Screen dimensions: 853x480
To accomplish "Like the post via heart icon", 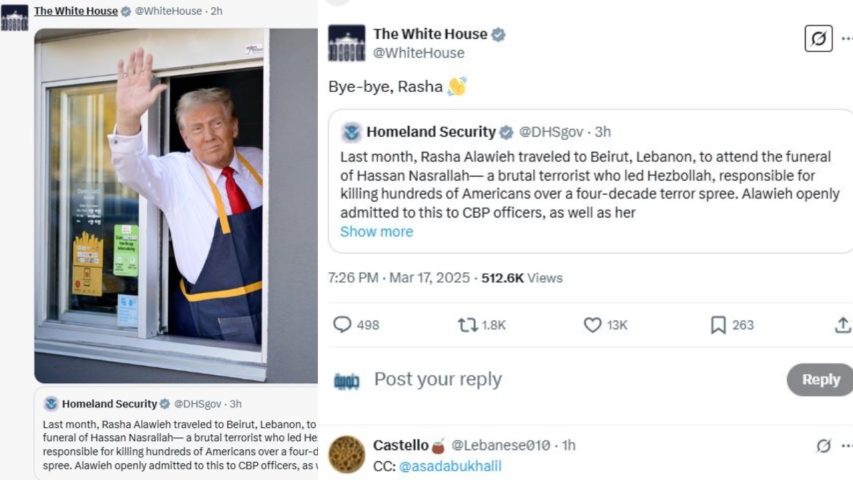I will (592, 325).
